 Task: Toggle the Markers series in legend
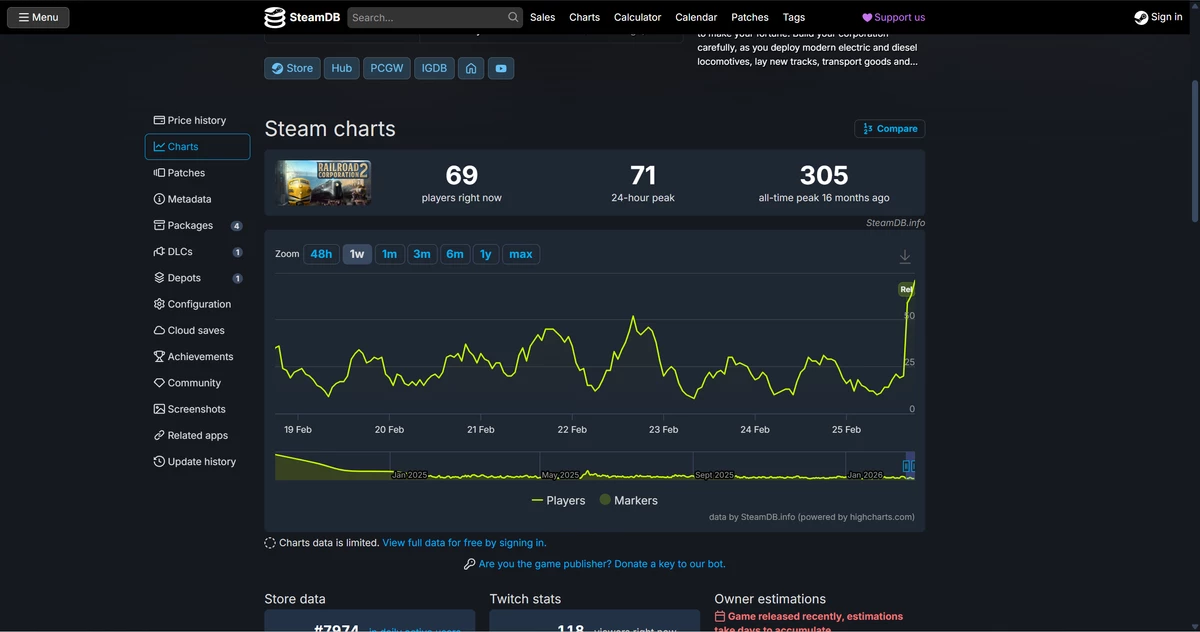(x=628, y=500)
